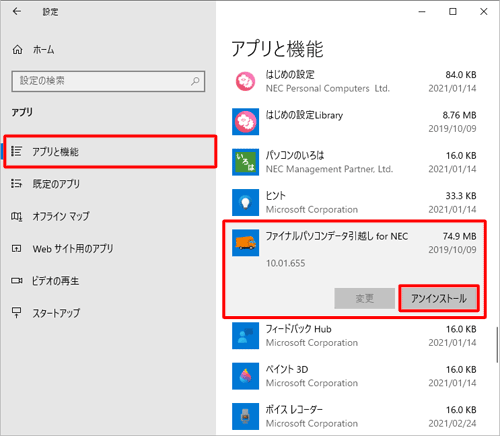Click the オフライン マップ map icon
This screenshot has height=436, width=500.
16,216
